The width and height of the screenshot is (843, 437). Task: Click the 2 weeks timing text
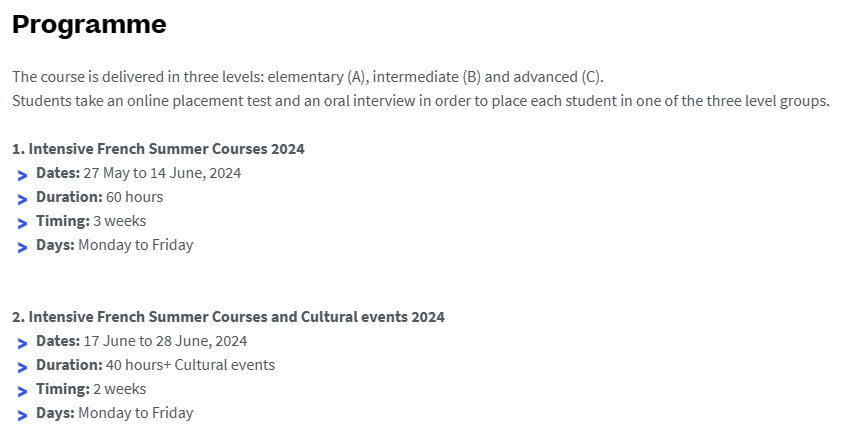click(x=119, y=389)
